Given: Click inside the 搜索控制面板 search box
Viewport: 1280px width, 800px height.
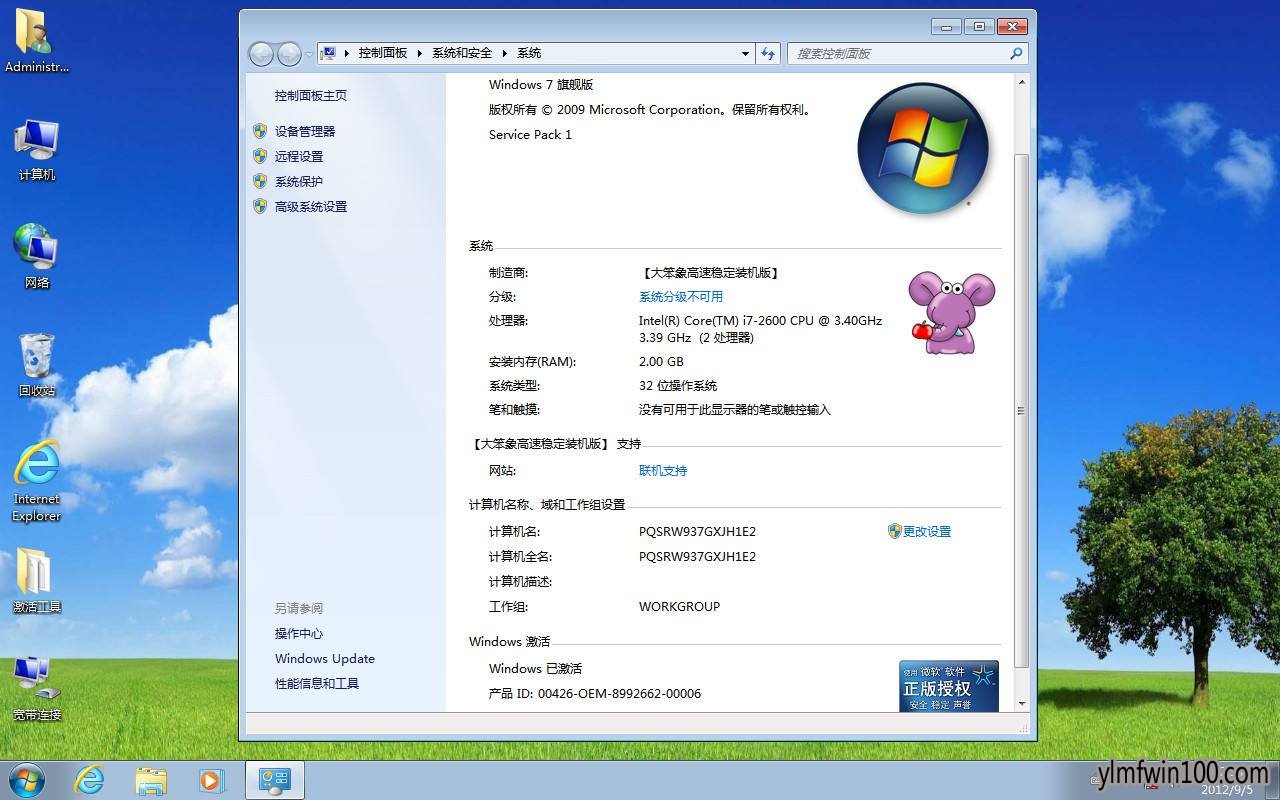Looking at the screenshot, I should 900,53.
